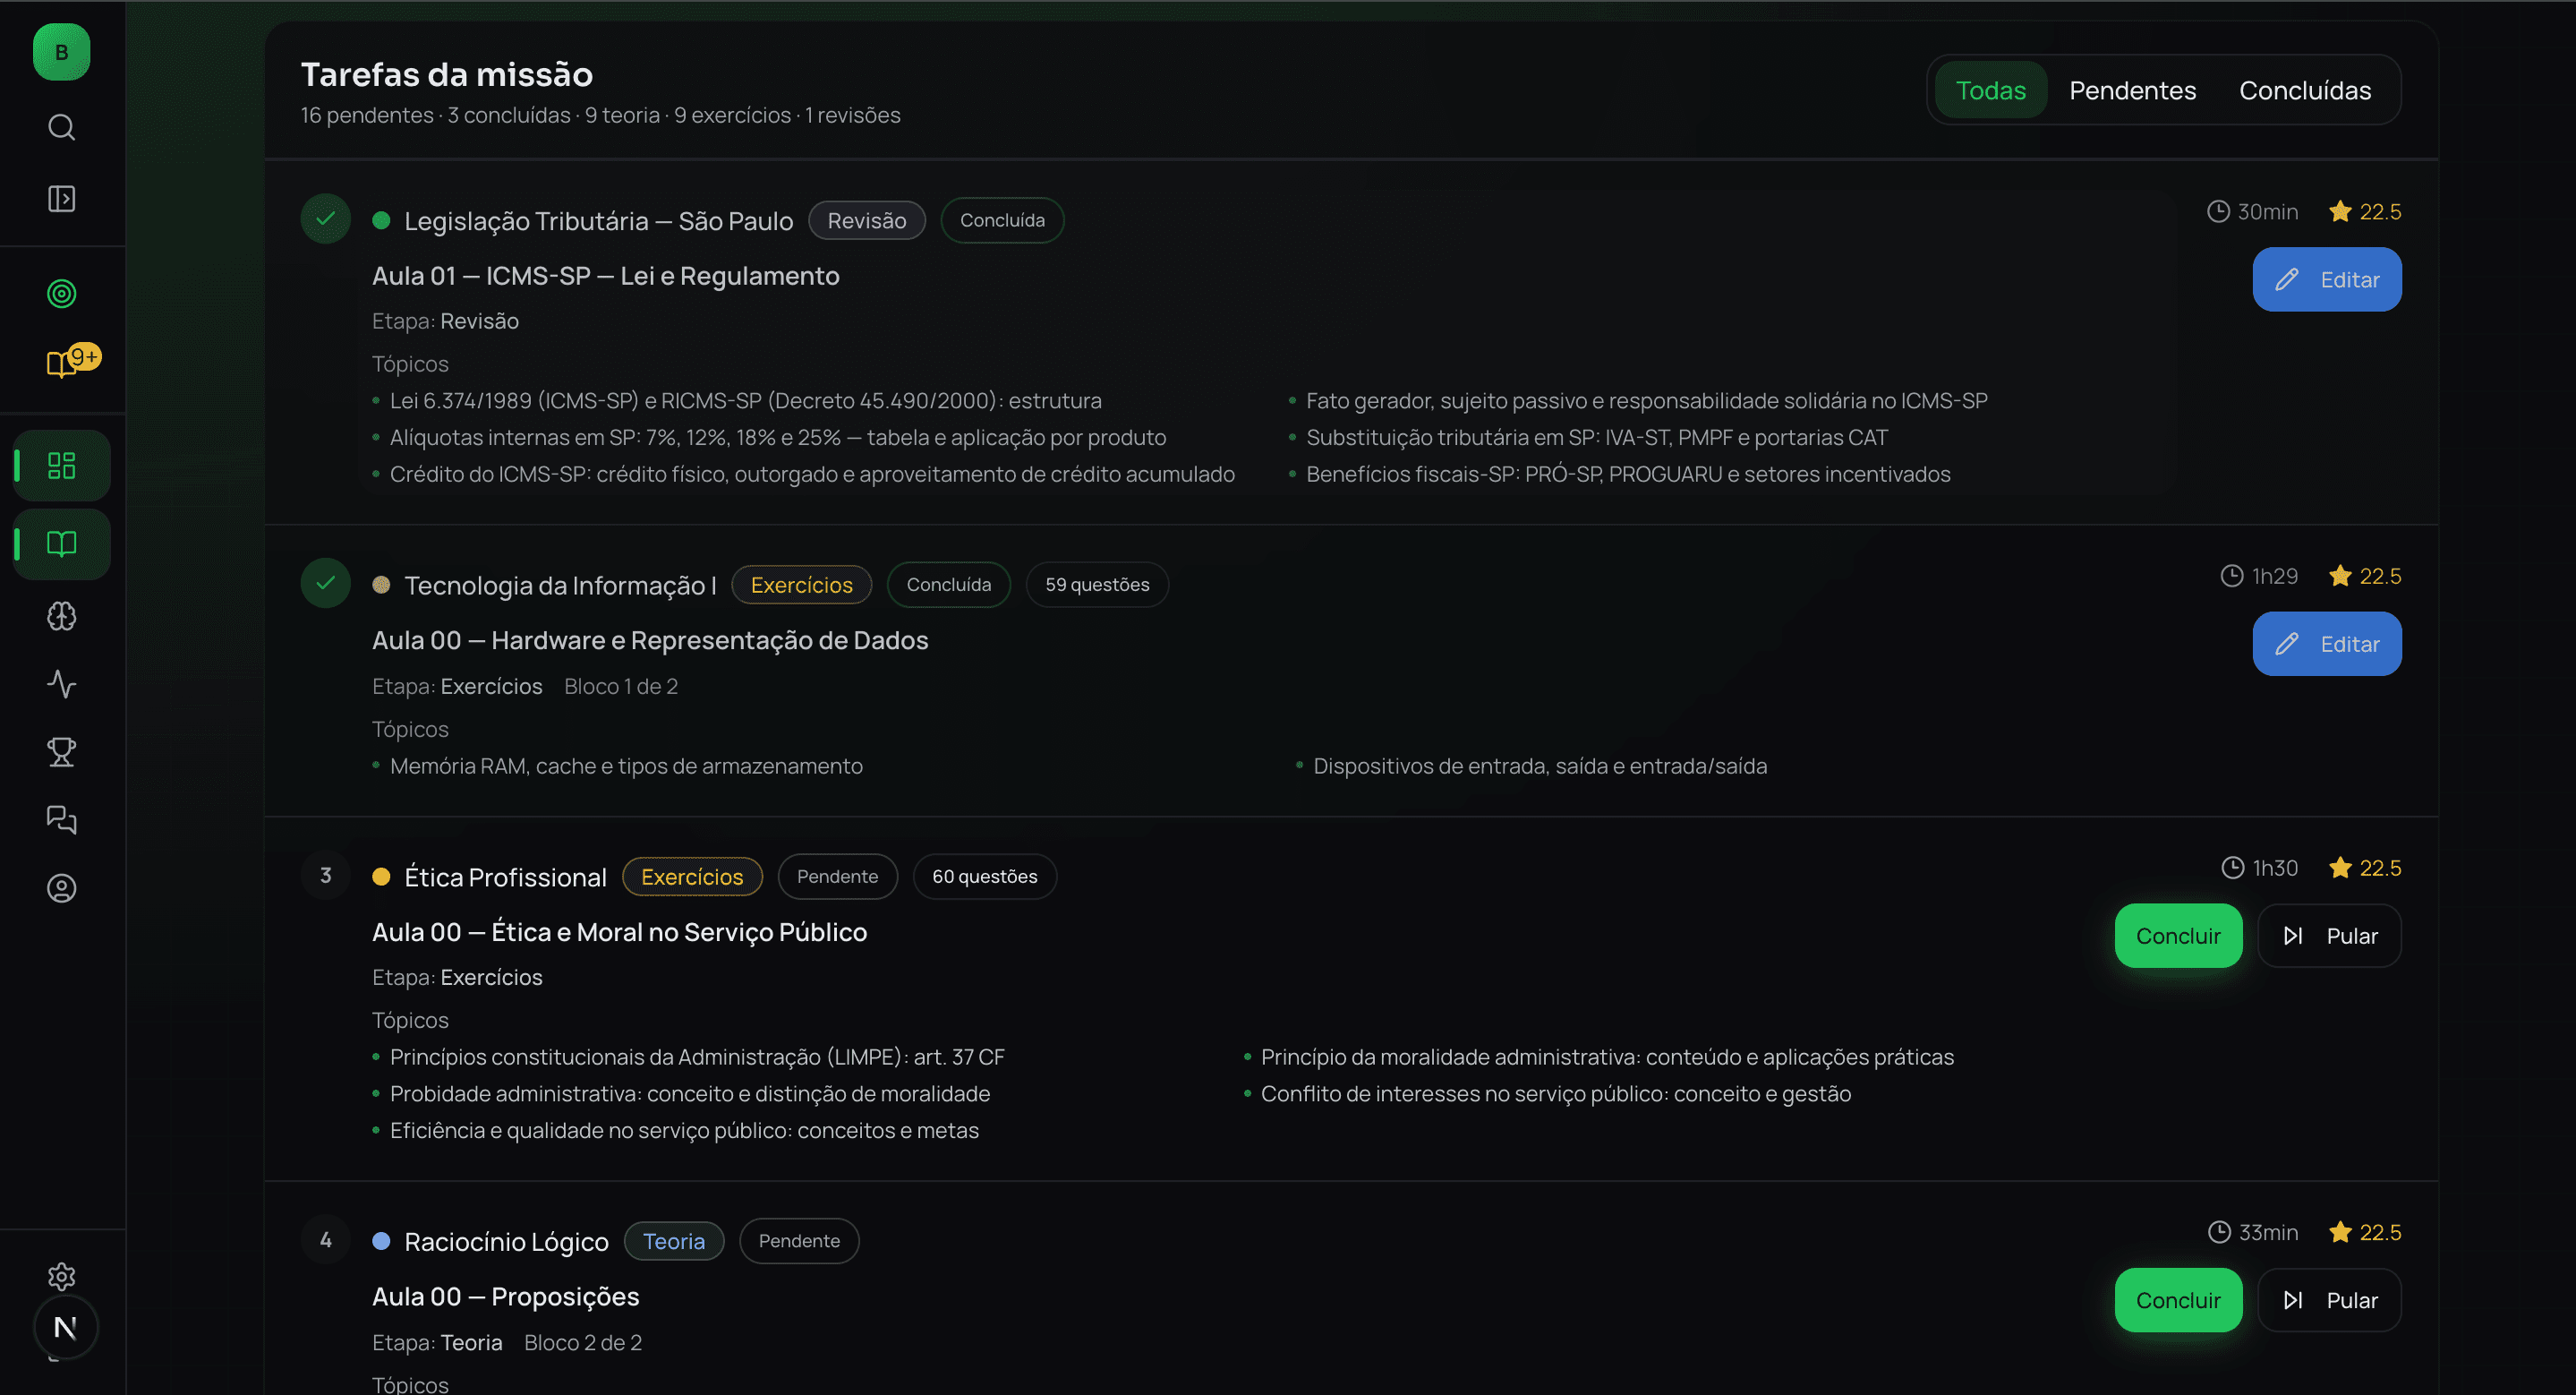Viewport: 2576px width, 1395px height.
Task: Open the chat messages icon
Action: tap(62, 820)
